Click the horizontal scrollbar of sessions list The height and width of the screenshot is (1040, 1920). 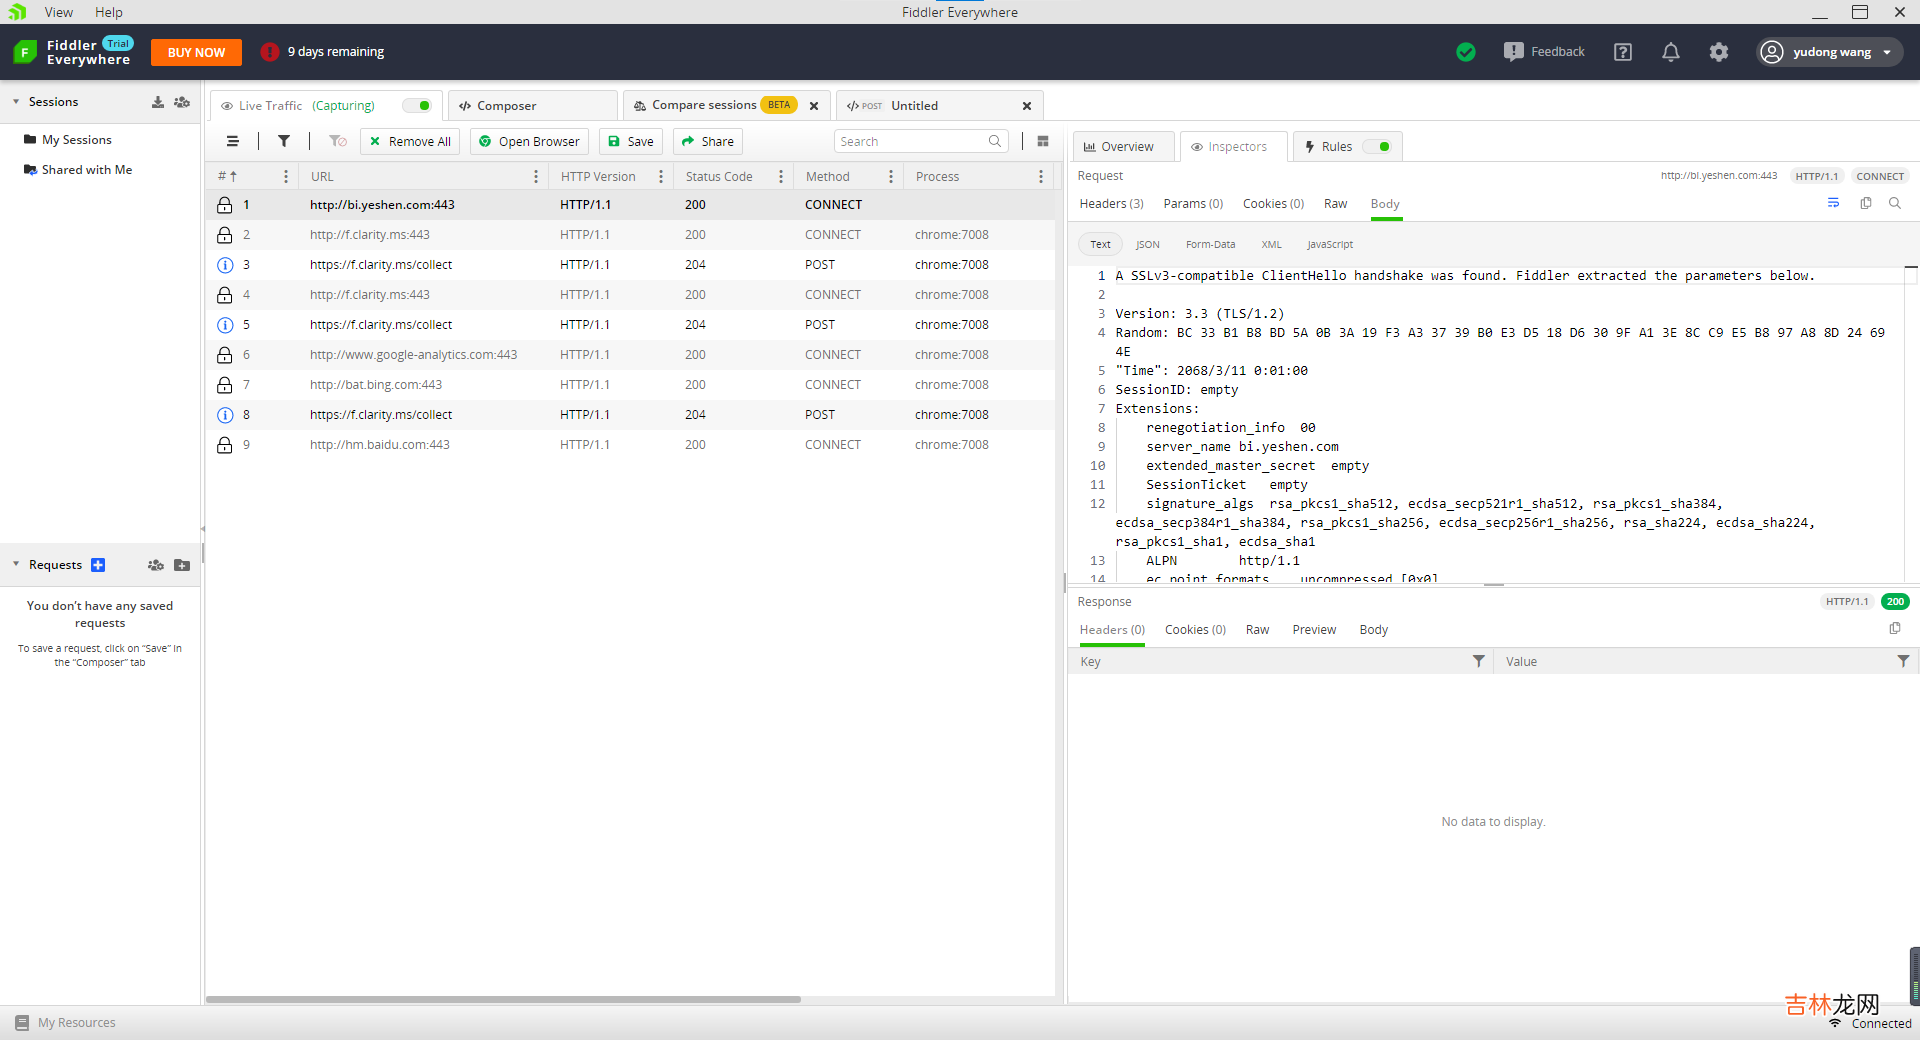point(503,999)
